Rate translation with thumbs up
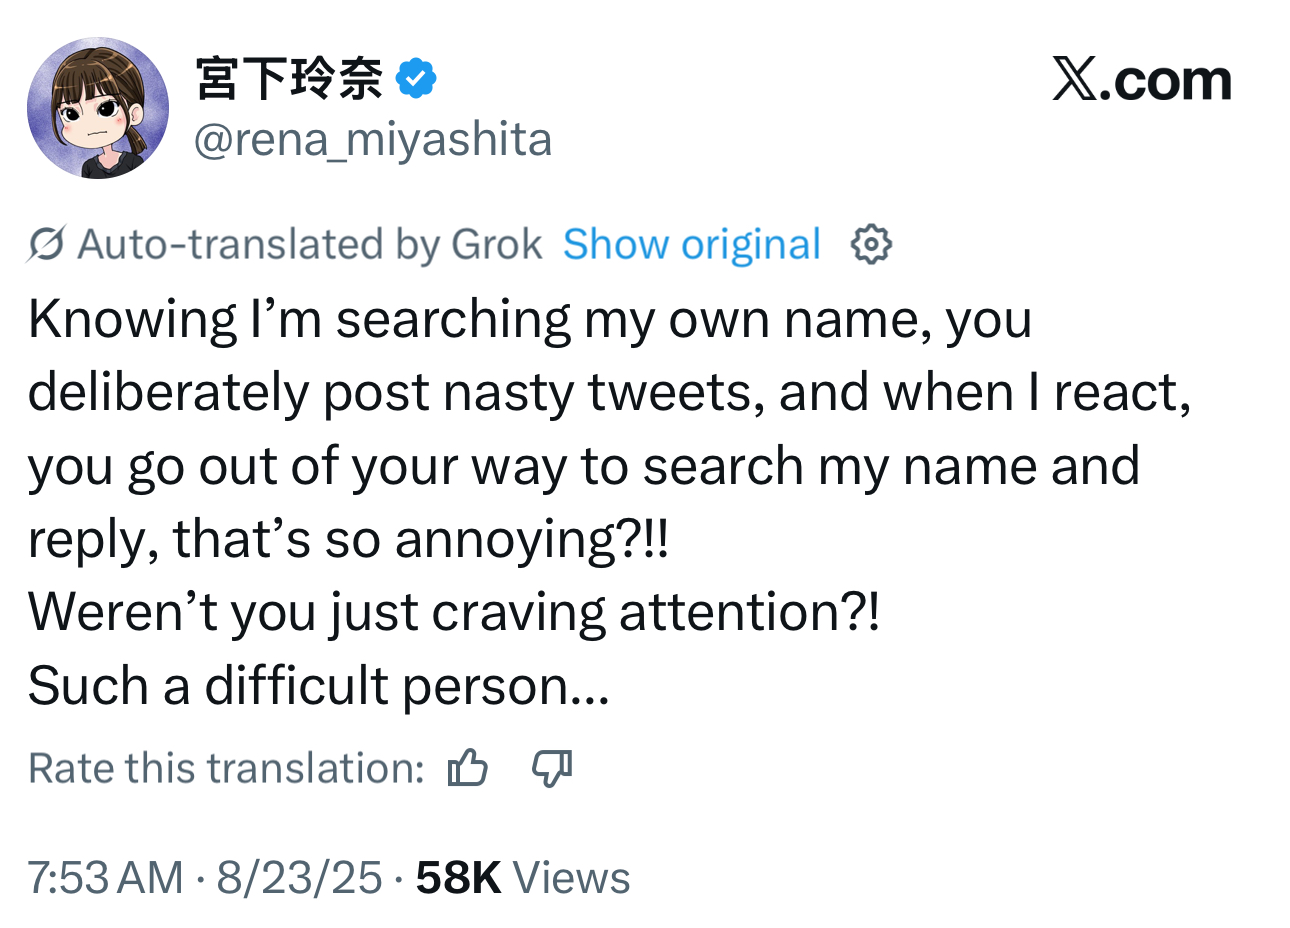The height and width of the screenshot is (928, 1290). (x=468, y=768)
